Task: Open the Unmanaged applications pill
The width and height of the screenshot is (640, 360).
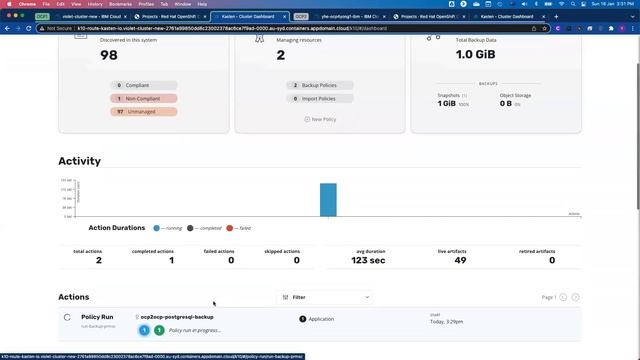Action: tap(144, 112)
